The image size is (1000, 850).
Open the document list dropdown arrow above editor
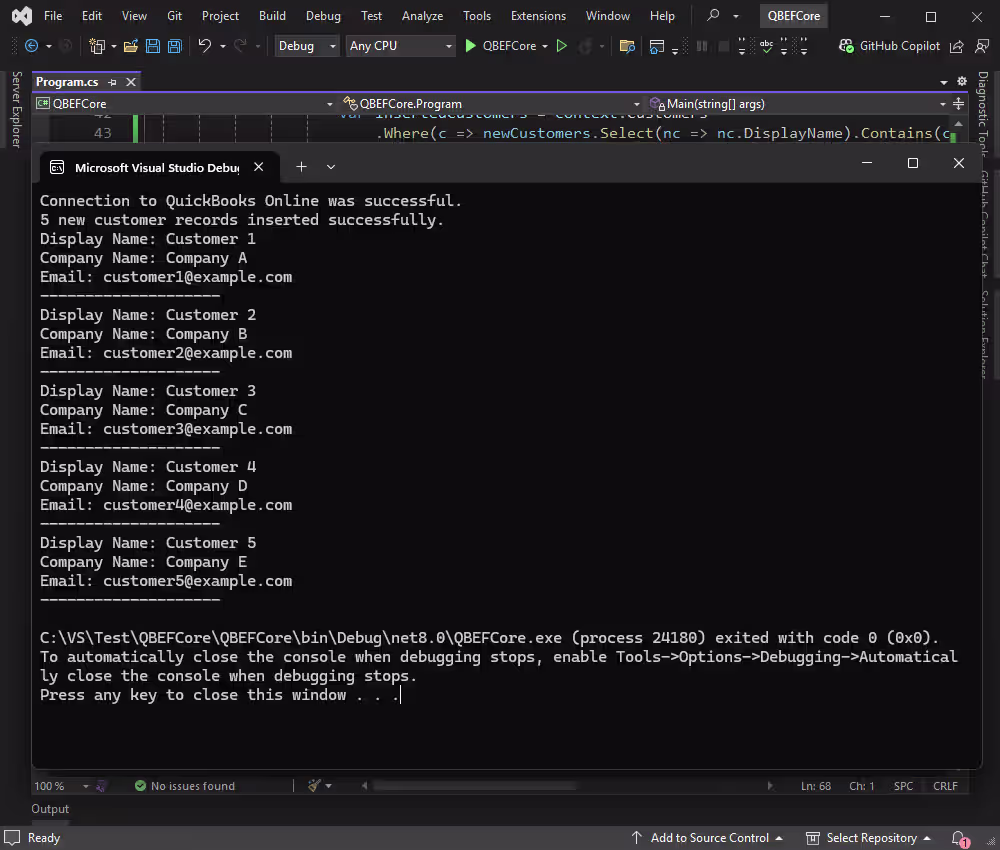[944, 82]
